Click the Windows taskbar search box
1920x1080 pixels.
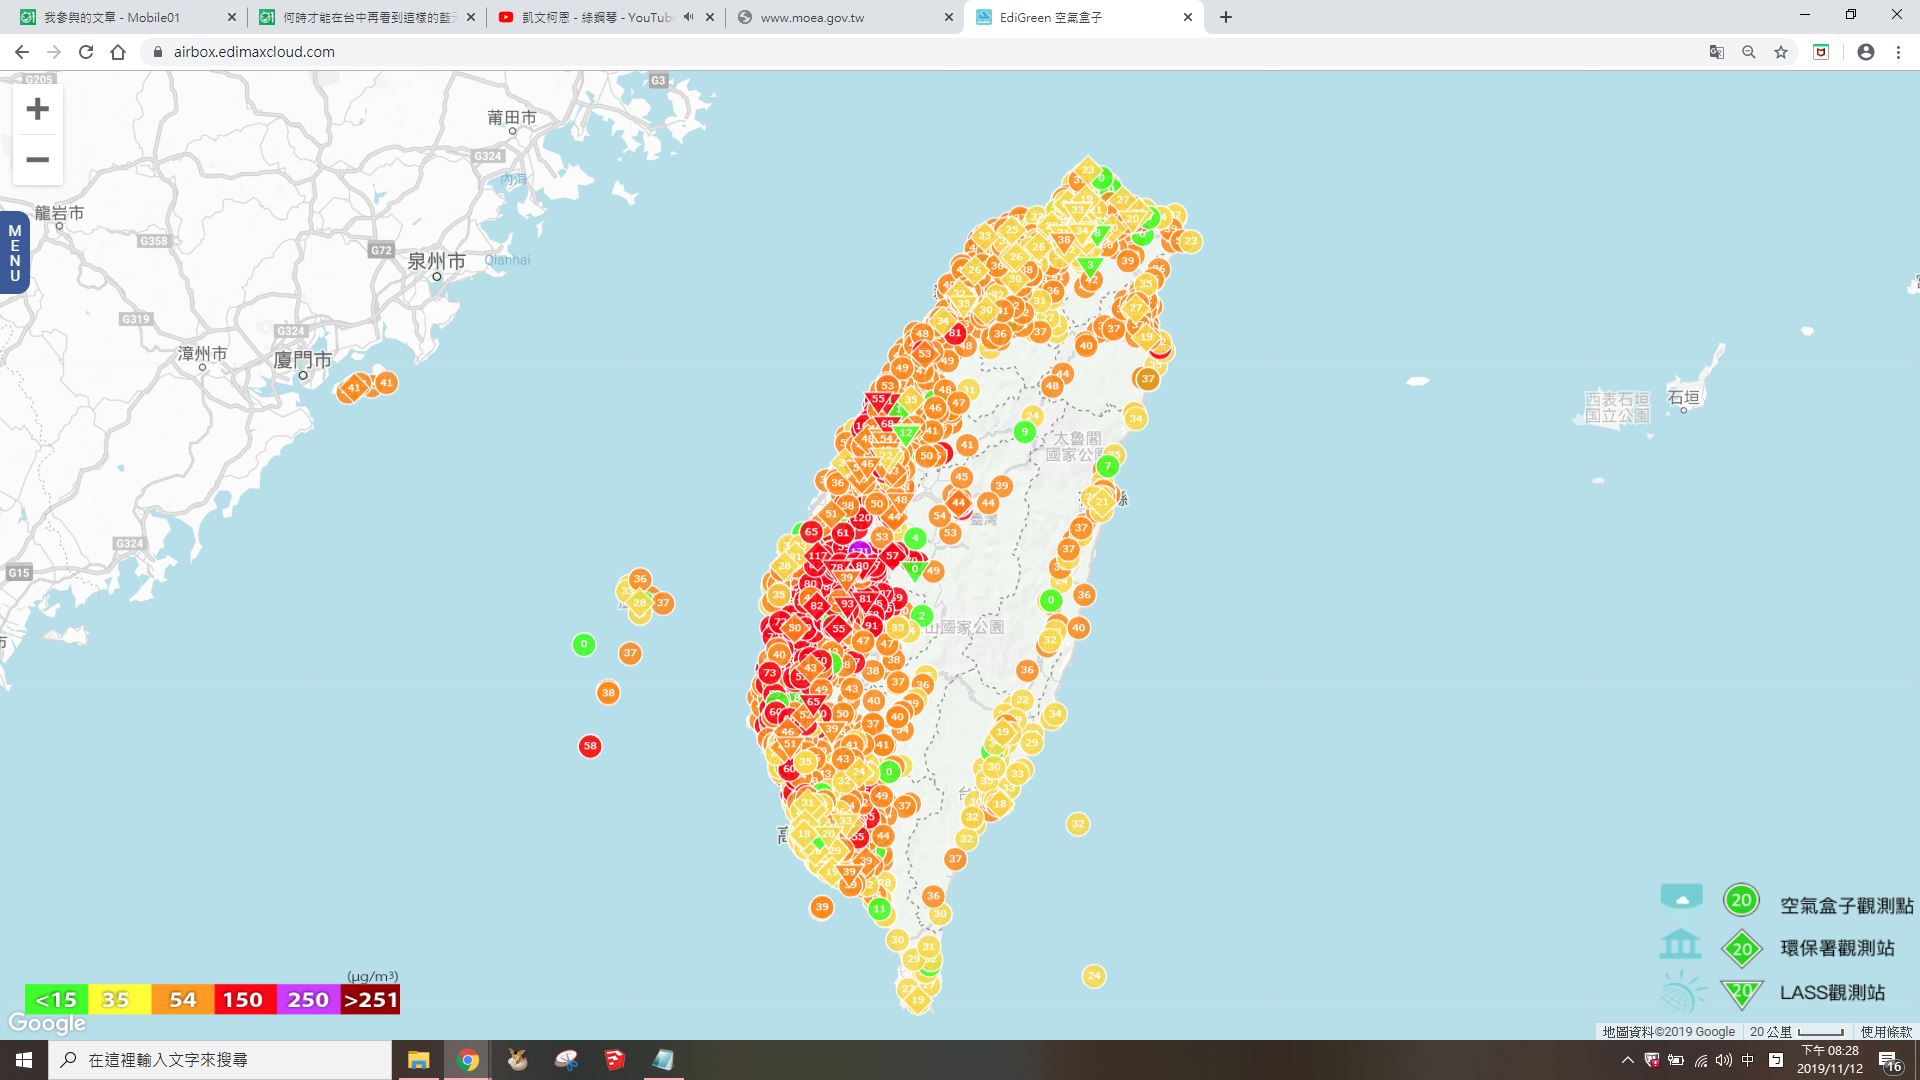[220, 1060]
